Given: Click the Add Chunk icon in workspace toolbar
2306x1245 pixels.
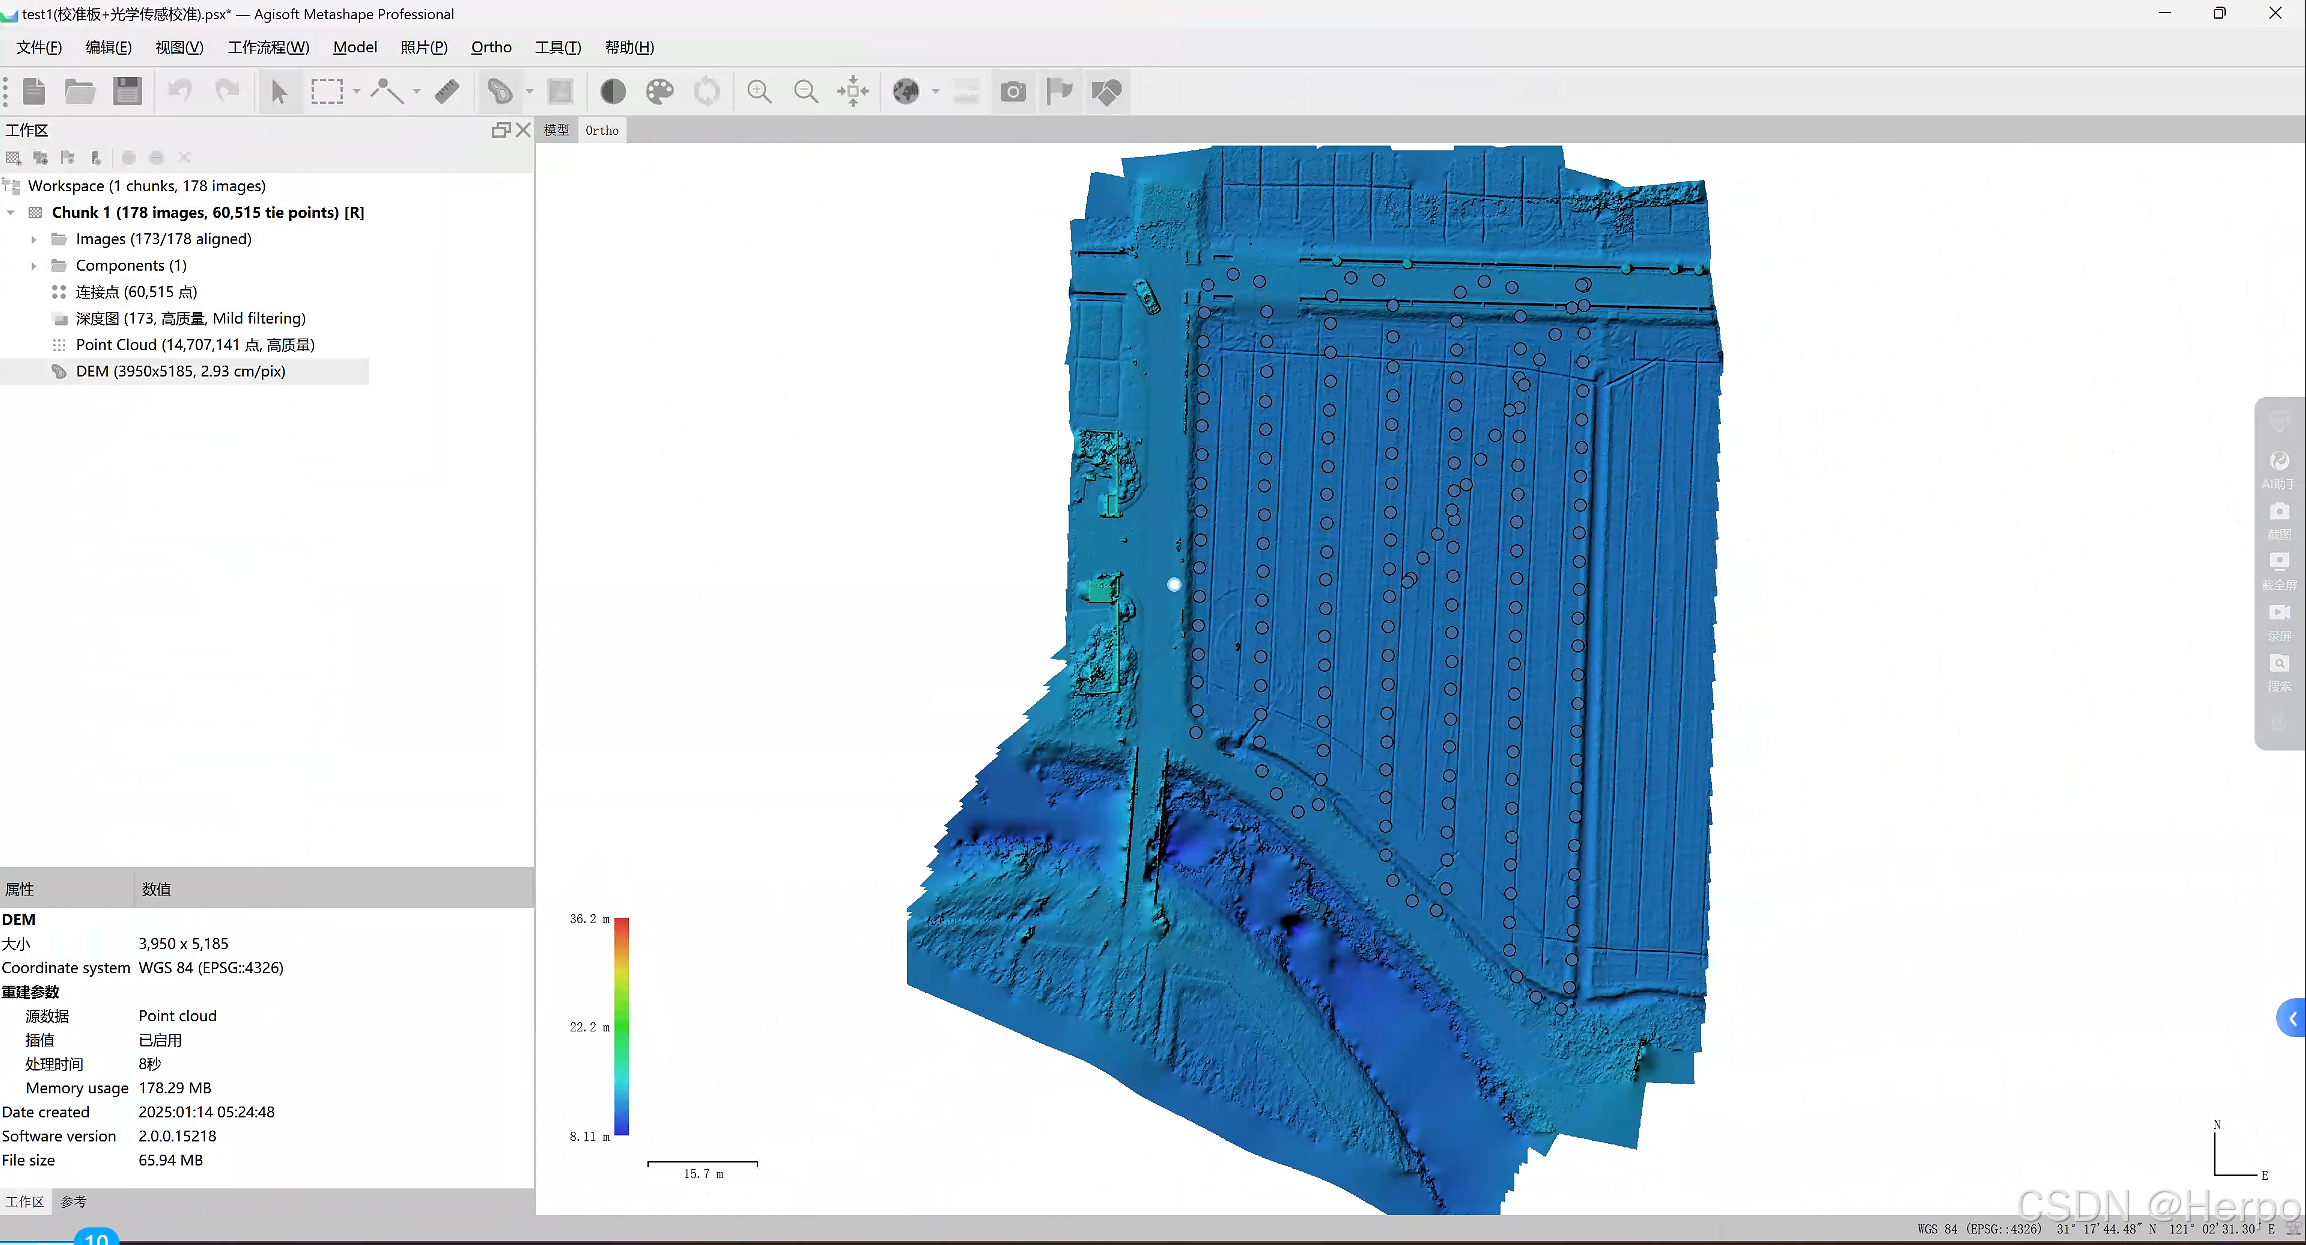Looking at the screenshot, I should click(14, 158).
